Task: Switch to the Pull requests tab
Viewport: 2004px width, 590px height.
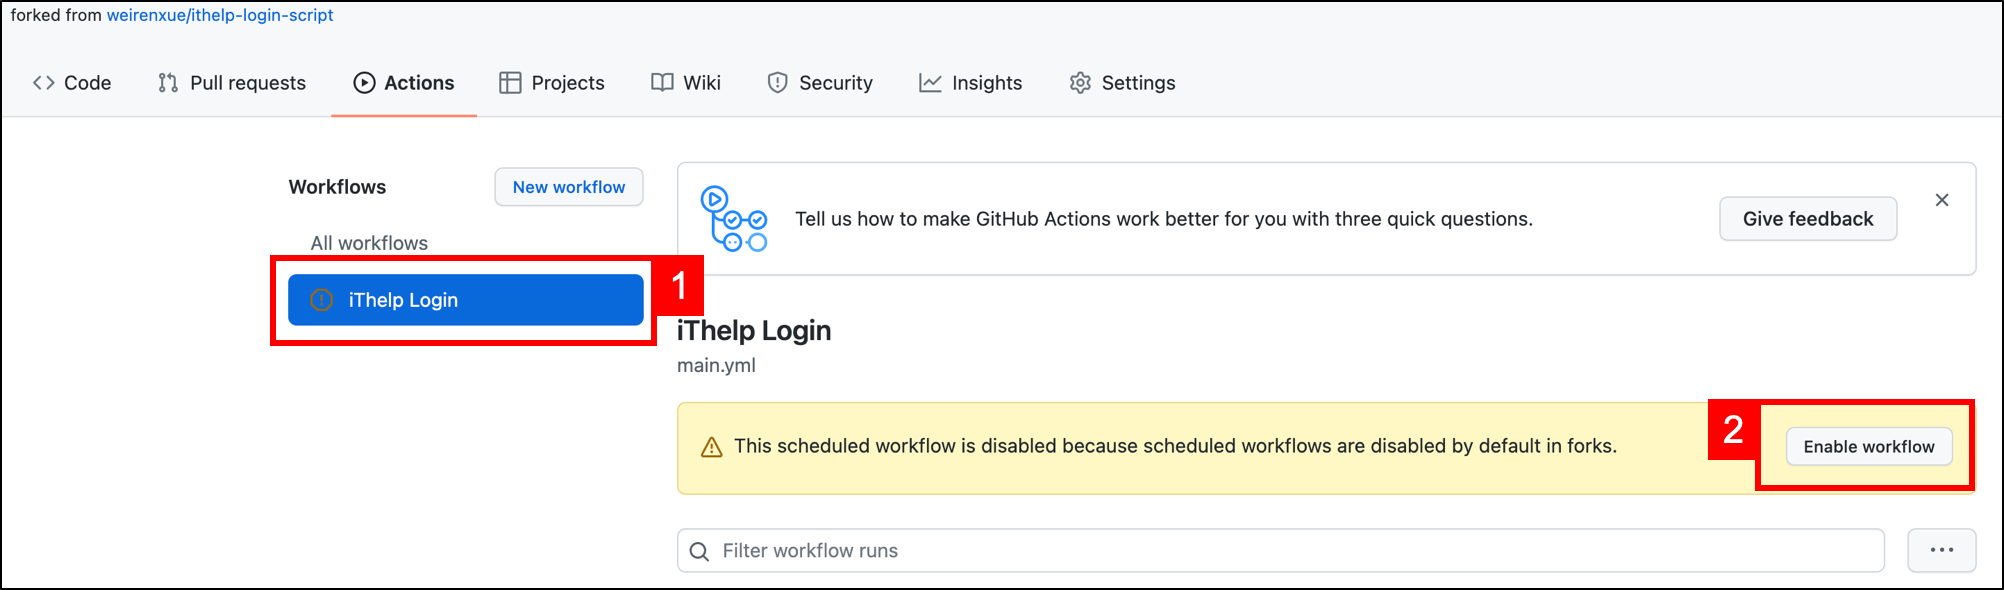Action: pyautogui.click(x=247, y=83)
